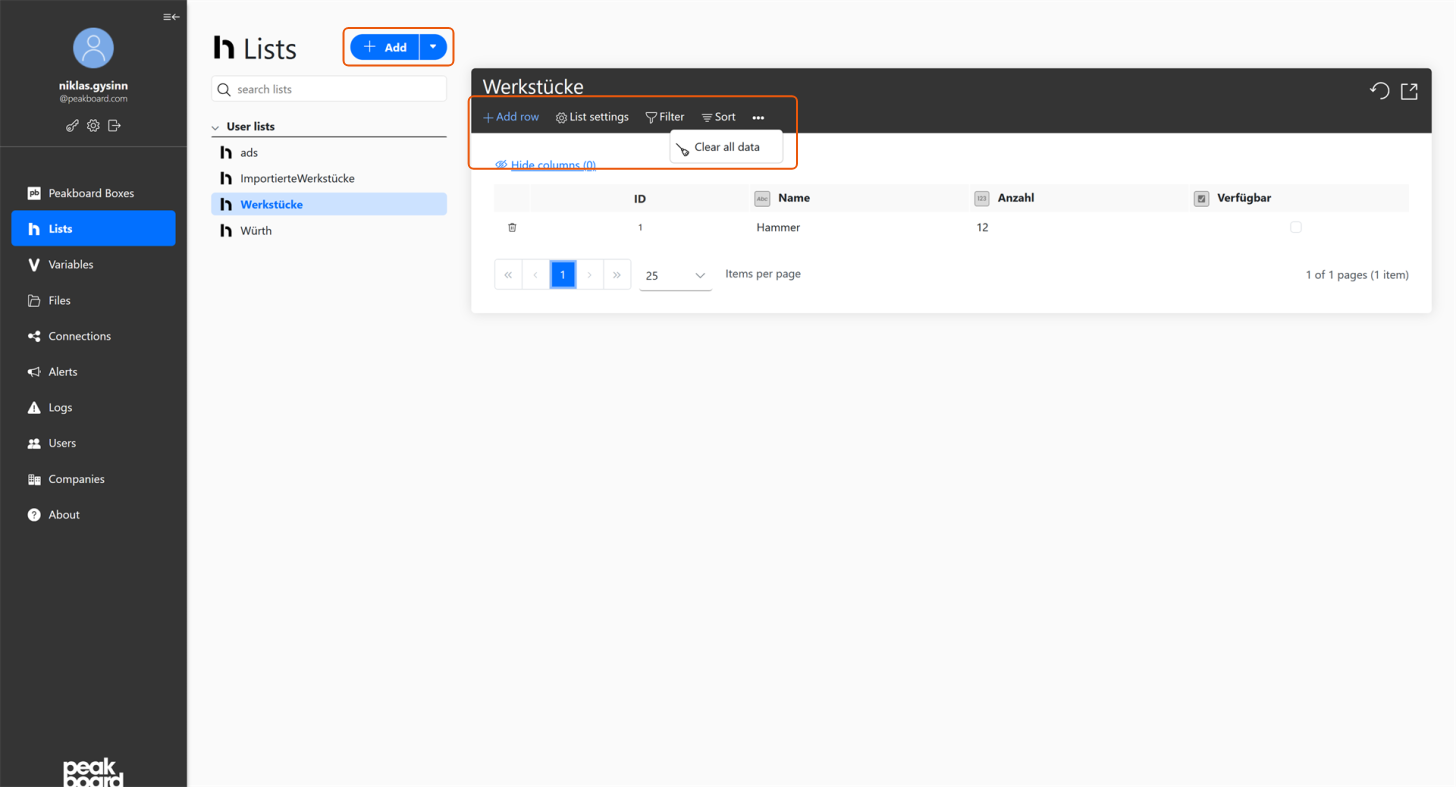Screen dimensions: 1456x787
Task: Collapse the User lists section
Action: tap(216, 128)
